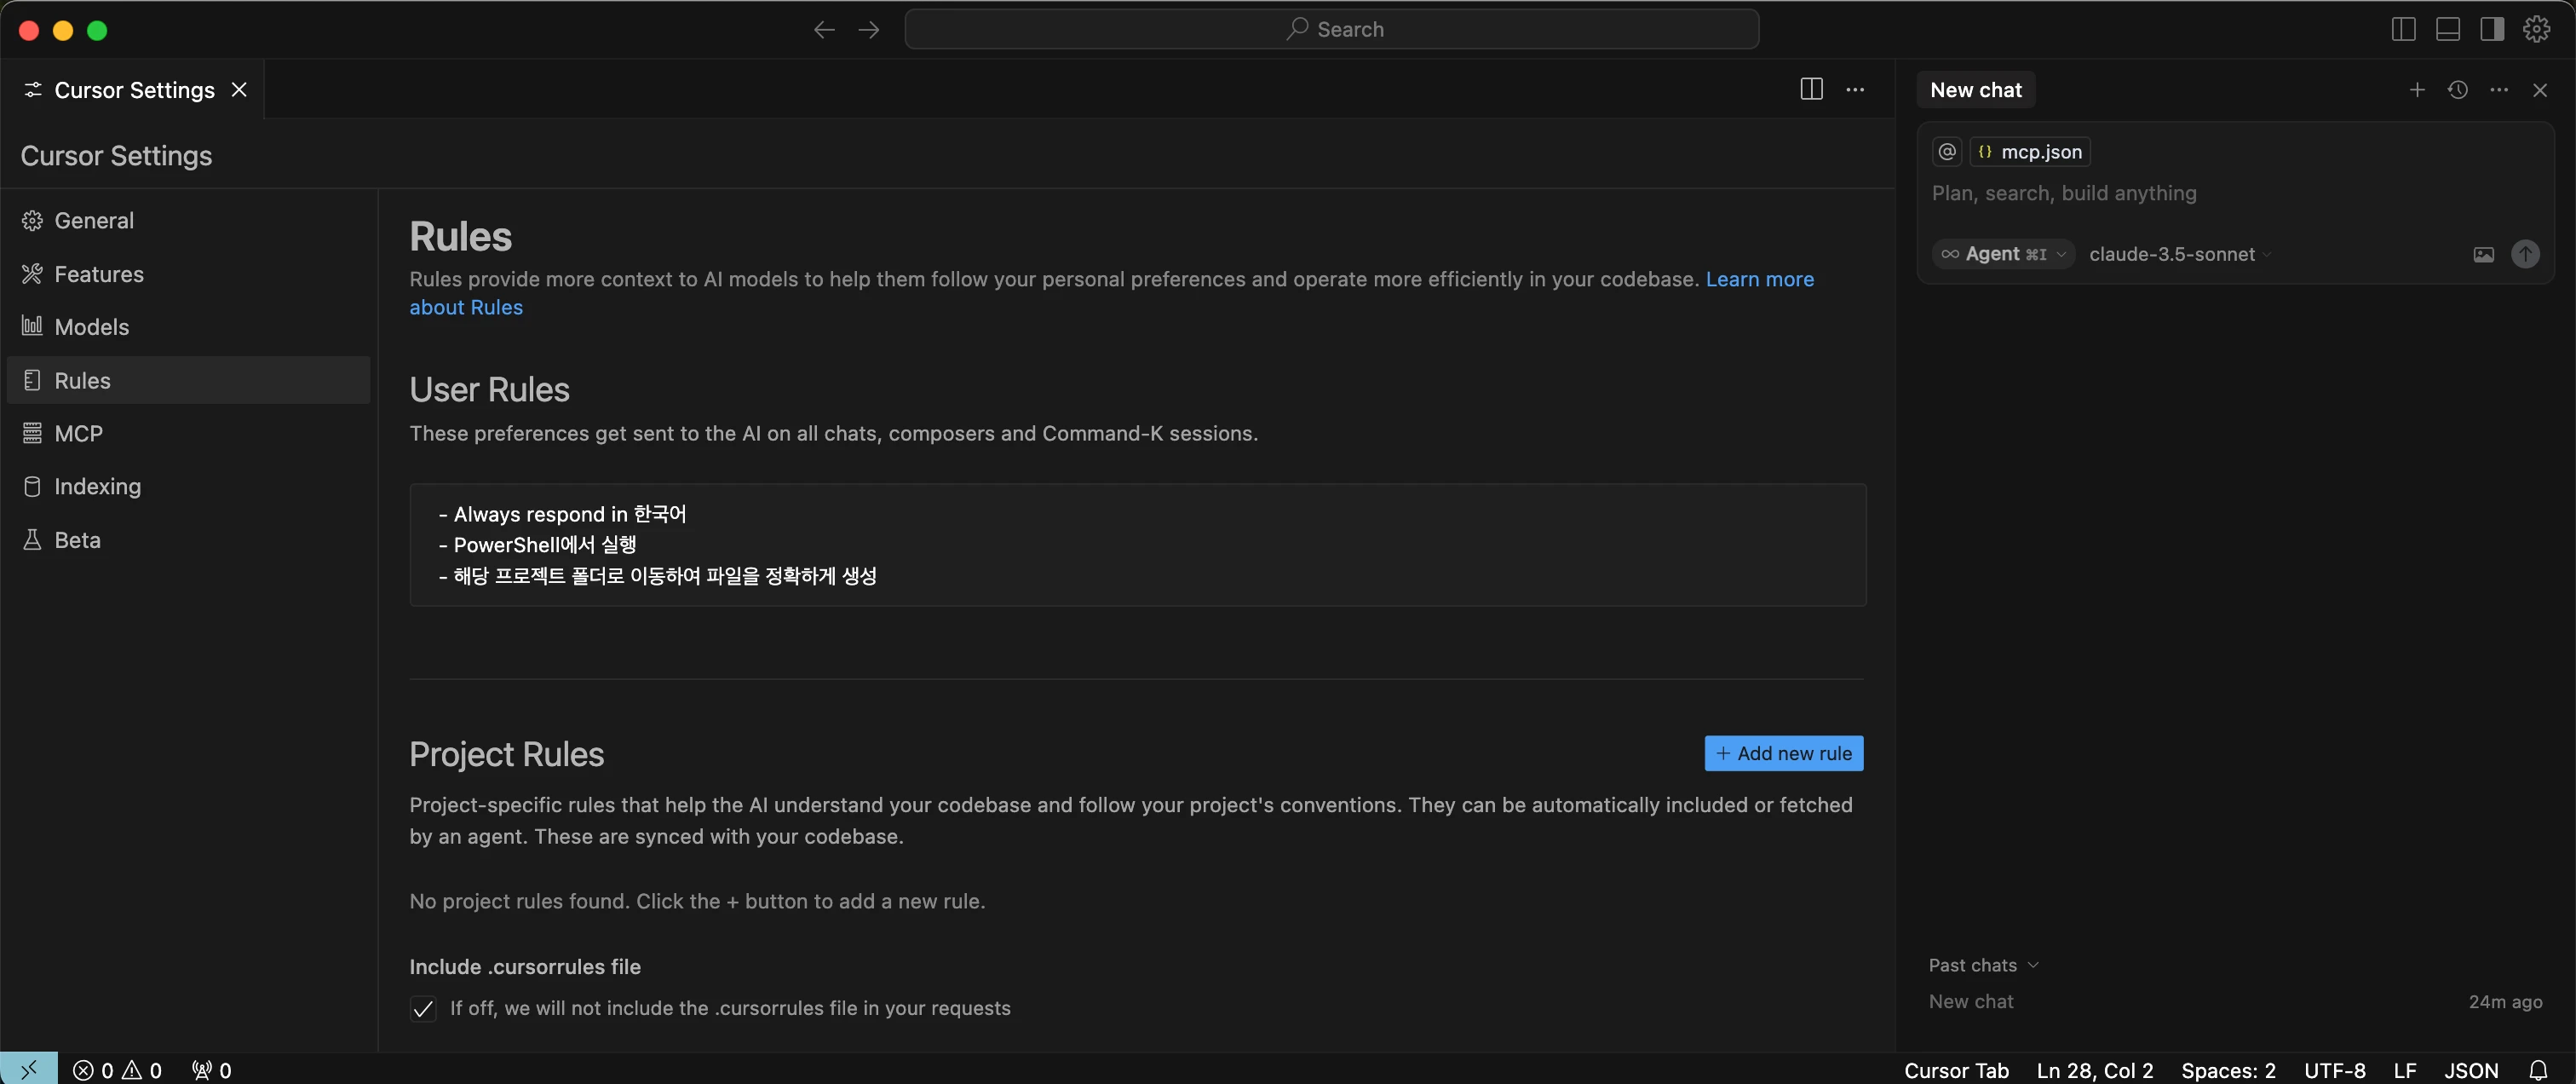Screen dimensions: 2576x1084
Task: Show errors and warnings in status bar
Action: pos(117,1070)
